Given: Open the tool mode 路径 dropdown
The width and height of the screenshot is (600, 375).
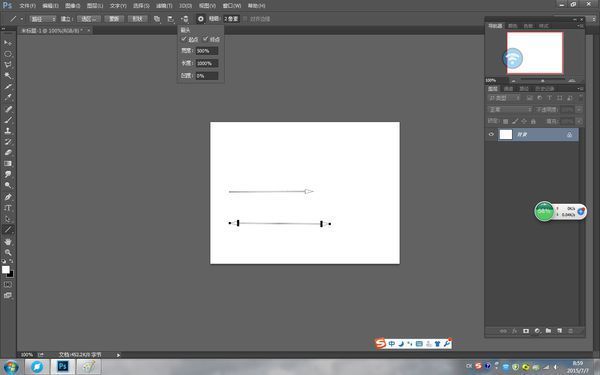Looking at the screenshot, I should coord(43,19).
